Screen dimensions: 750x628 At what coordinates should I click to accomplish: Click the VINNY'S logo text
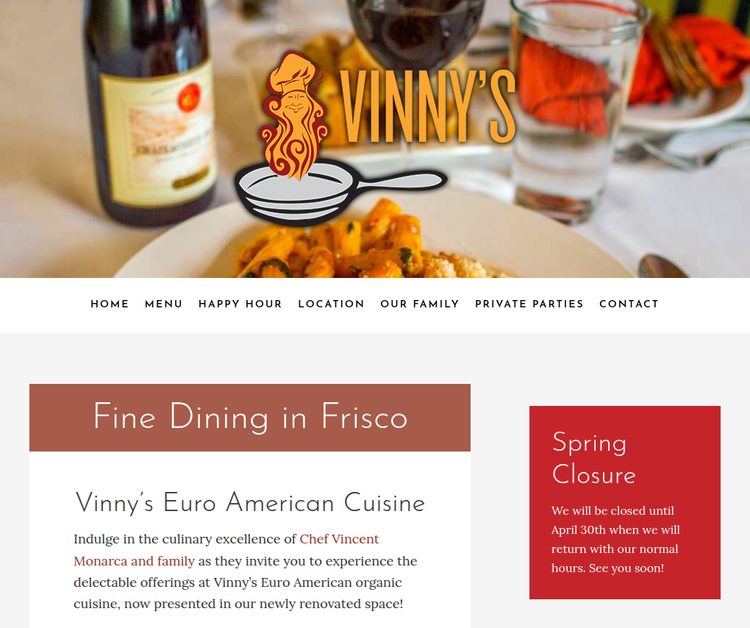click(429, 106)
